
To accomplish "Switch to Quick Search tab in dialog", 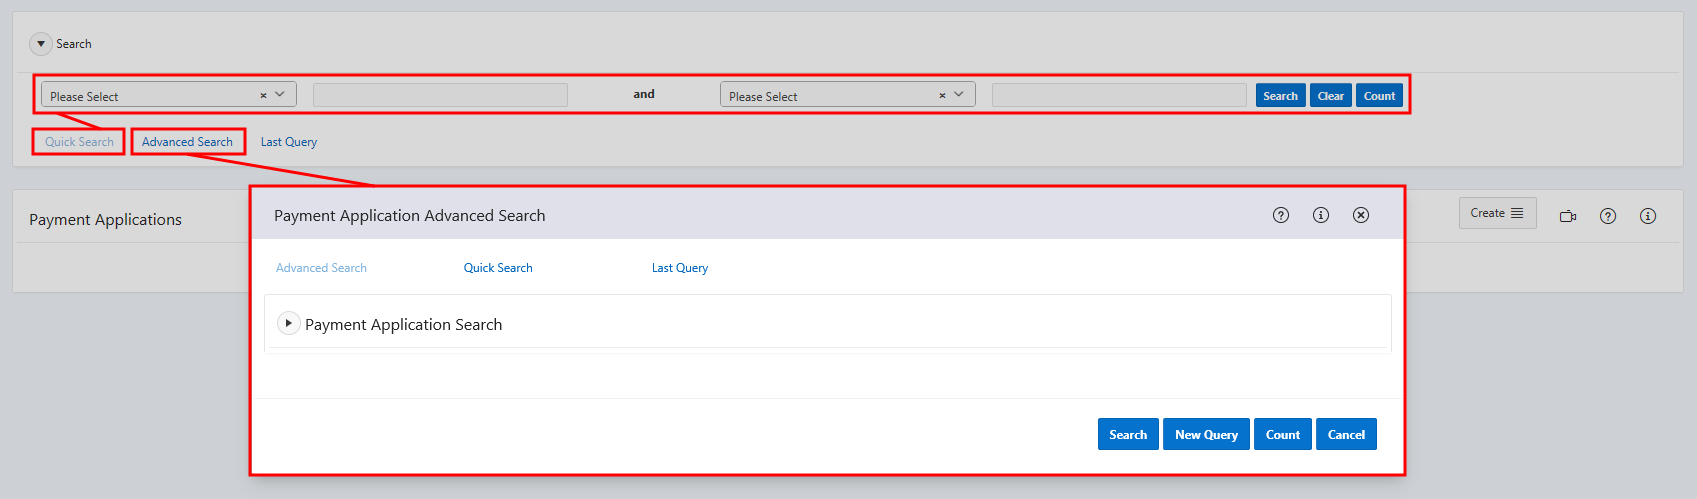I will pos(498,268).
